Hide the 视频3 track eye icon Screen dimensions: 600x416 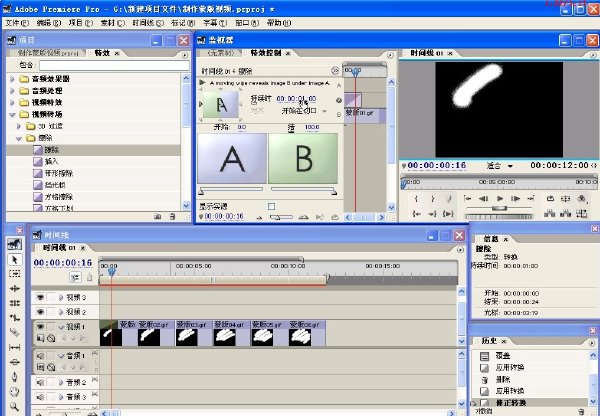tap(40, 297)
